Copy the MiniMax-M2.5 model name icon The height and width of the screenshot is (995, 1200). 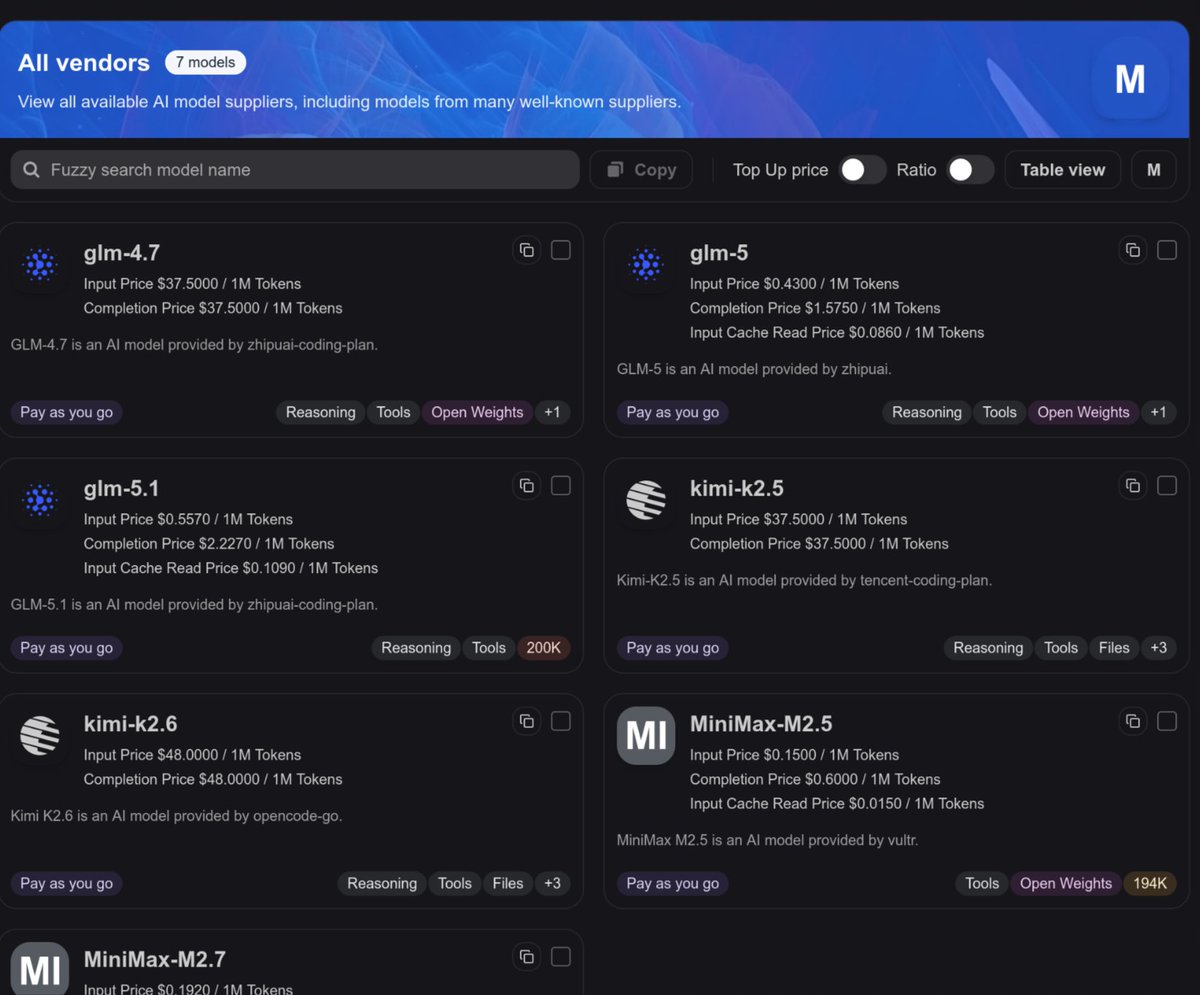pos(1133,721)
